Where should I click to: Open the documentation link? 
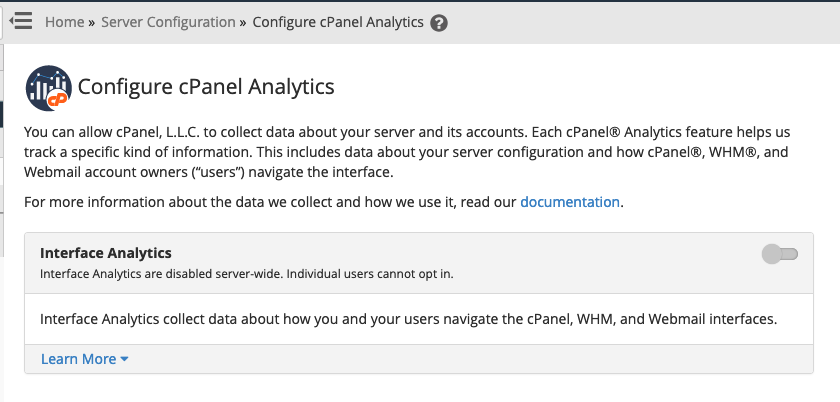(x=570, y=201)
